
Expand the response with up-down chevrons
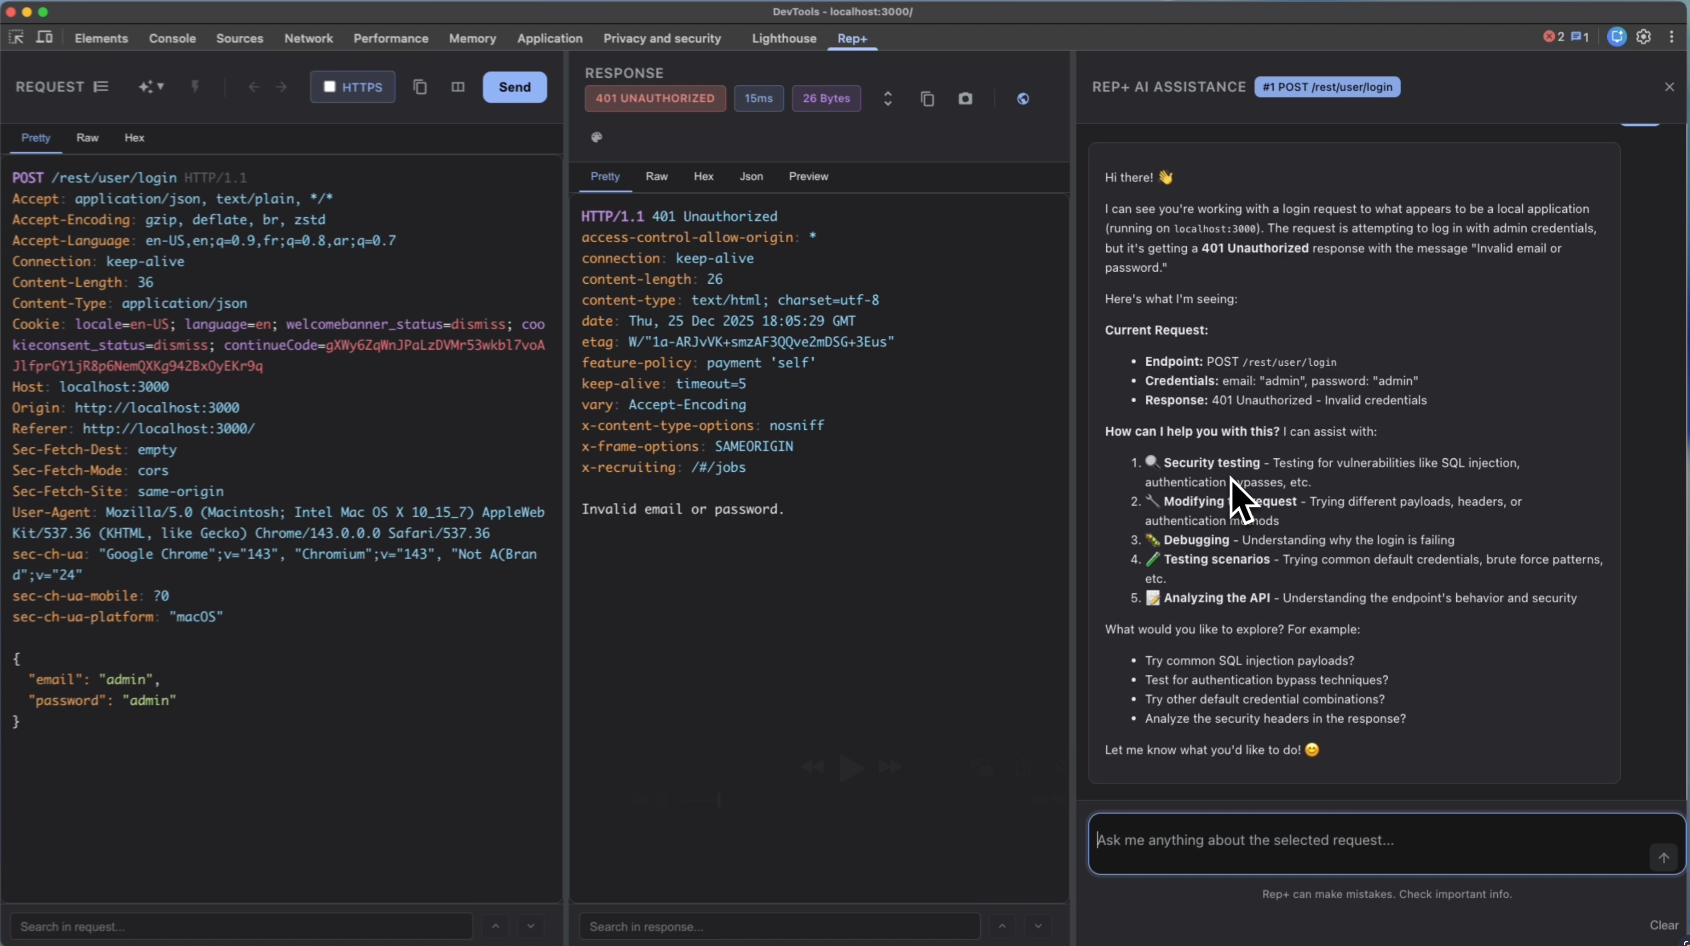pos(887,99)
